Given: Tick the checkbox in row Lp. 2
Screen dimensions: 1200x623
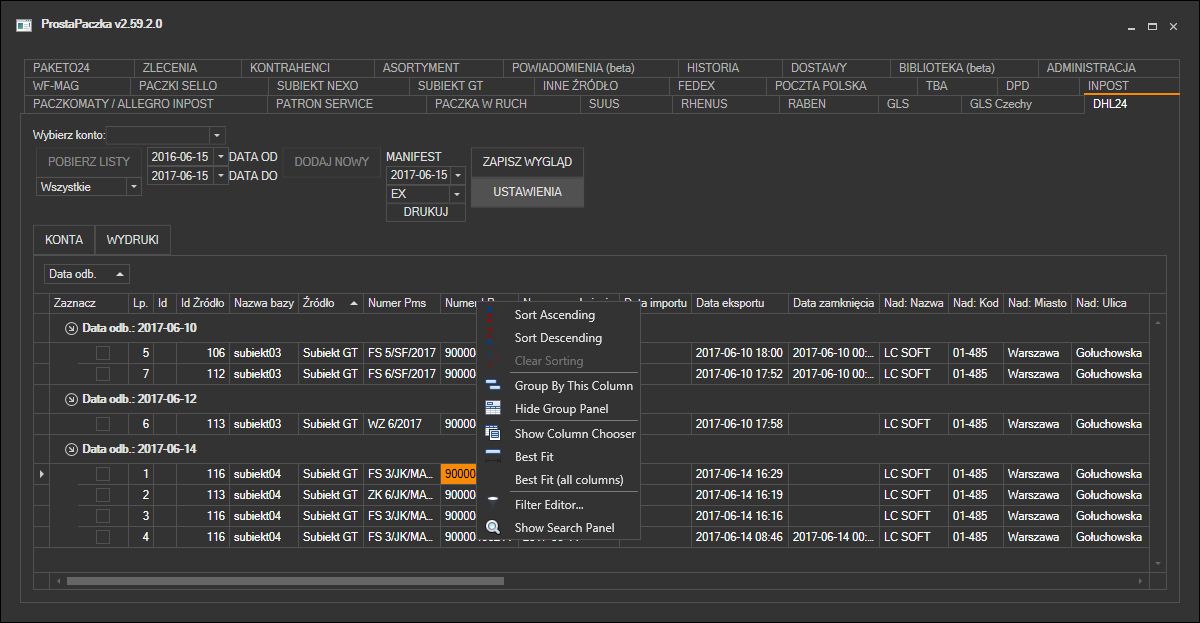Looking at the screenshot, I should pos(103,495).
